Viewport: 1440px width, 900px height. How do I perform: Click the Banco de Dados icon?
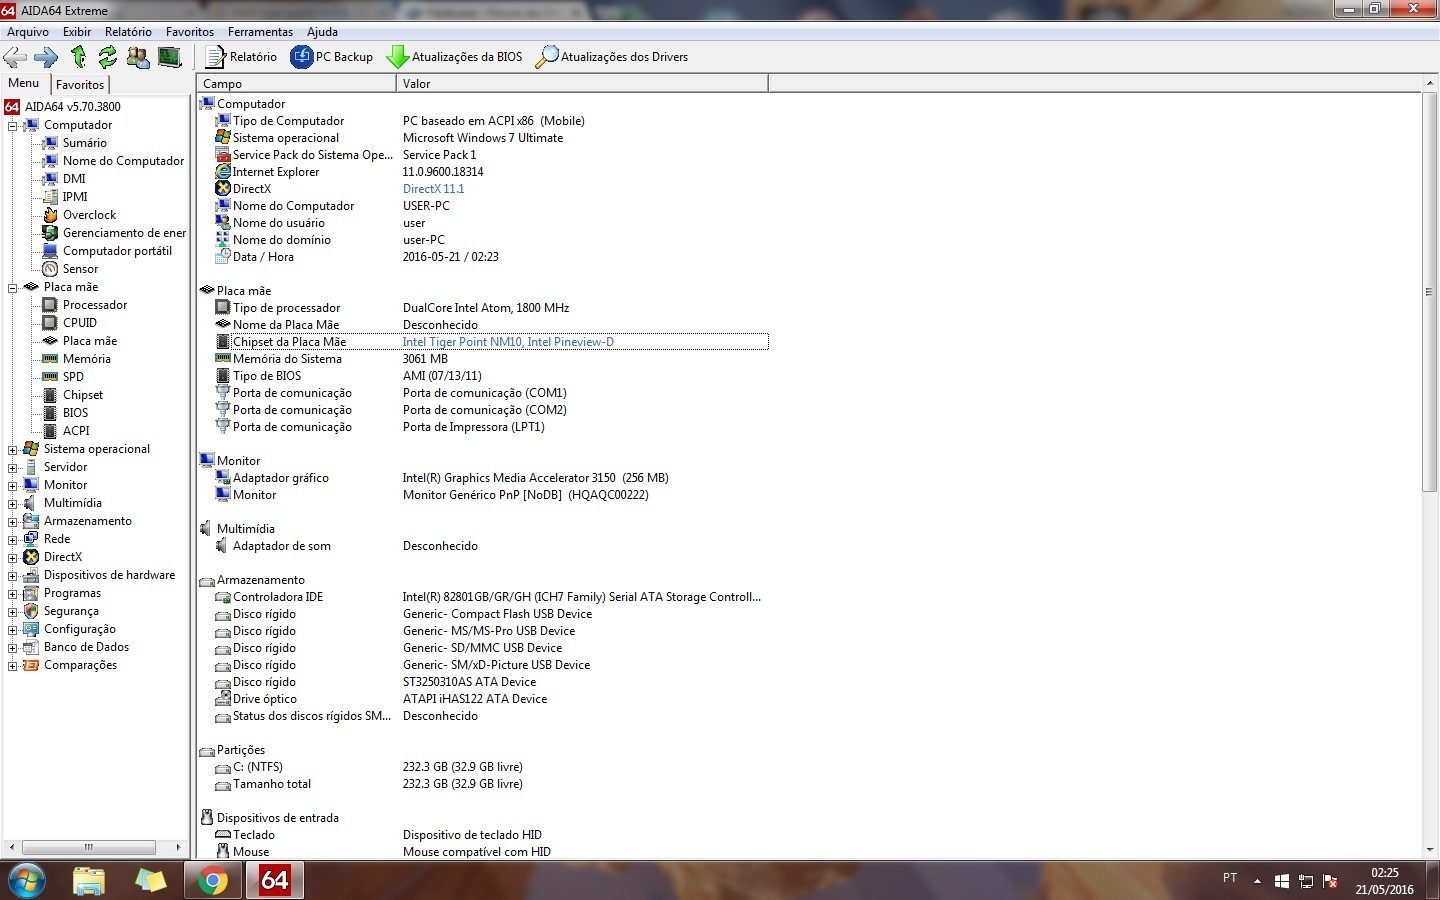pyautogui.click(x=31, y=647)
